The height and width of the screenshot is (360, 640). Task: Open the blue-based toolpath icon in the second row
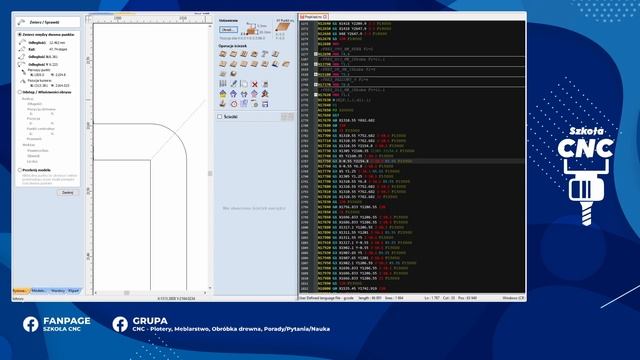coord(276,64)
